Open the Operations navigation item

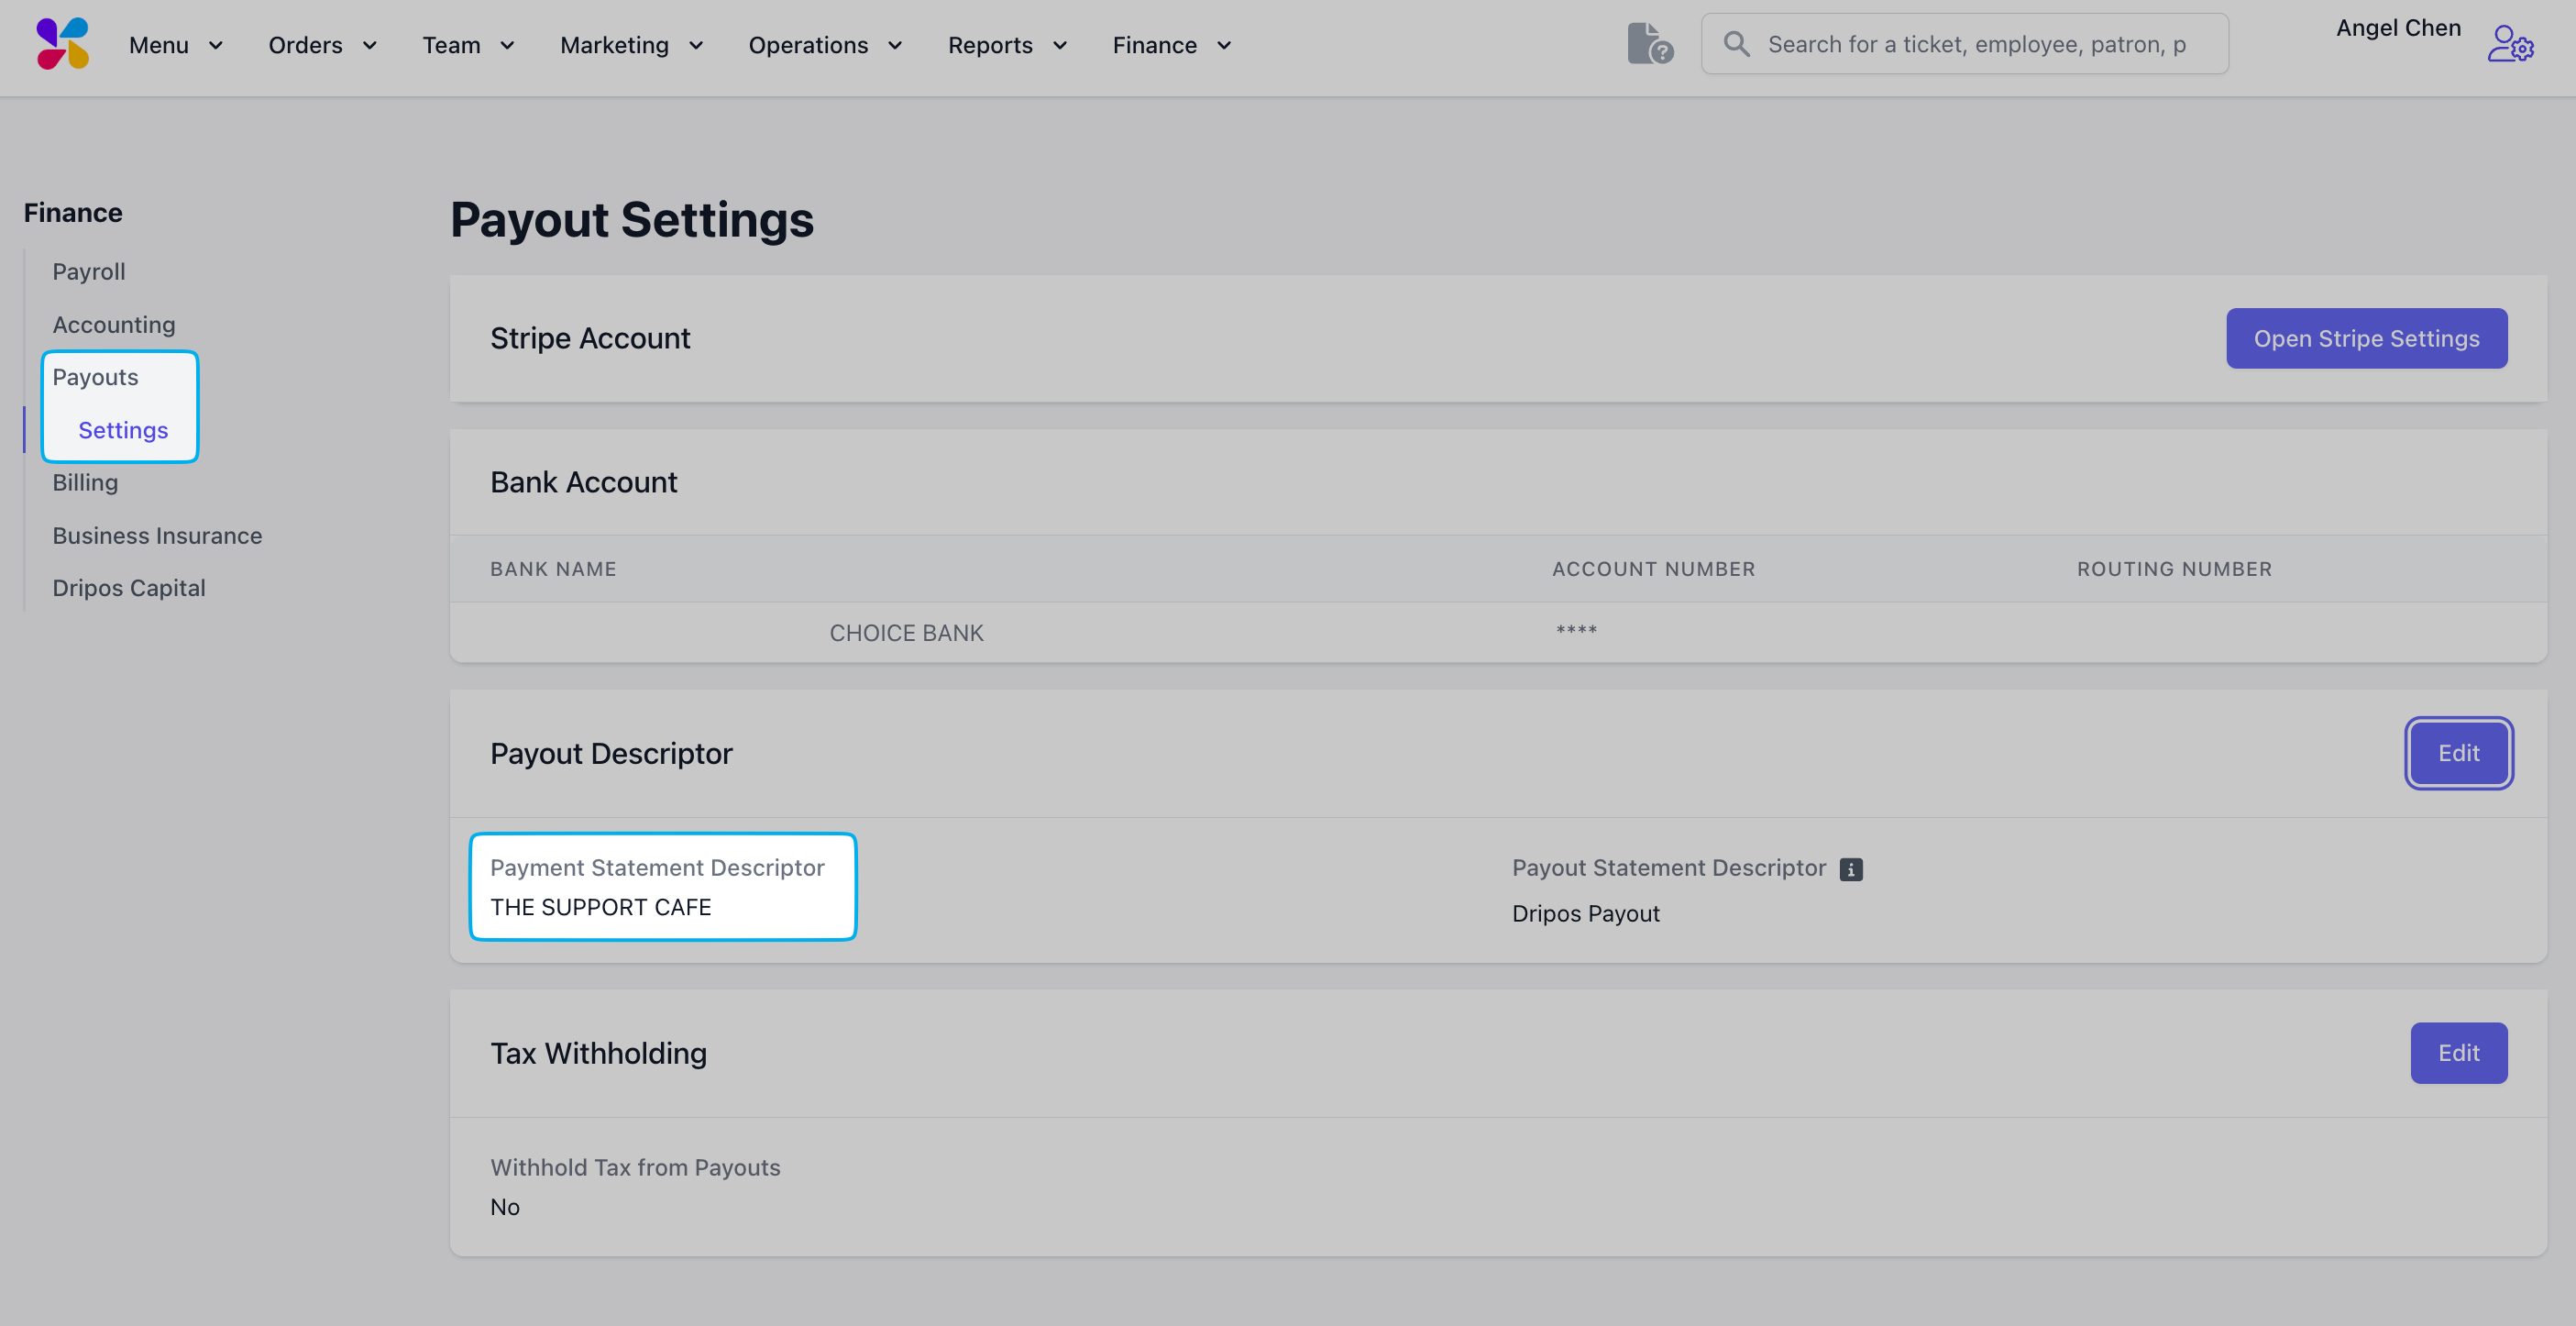pyautogui.click(x=808, y=45)
